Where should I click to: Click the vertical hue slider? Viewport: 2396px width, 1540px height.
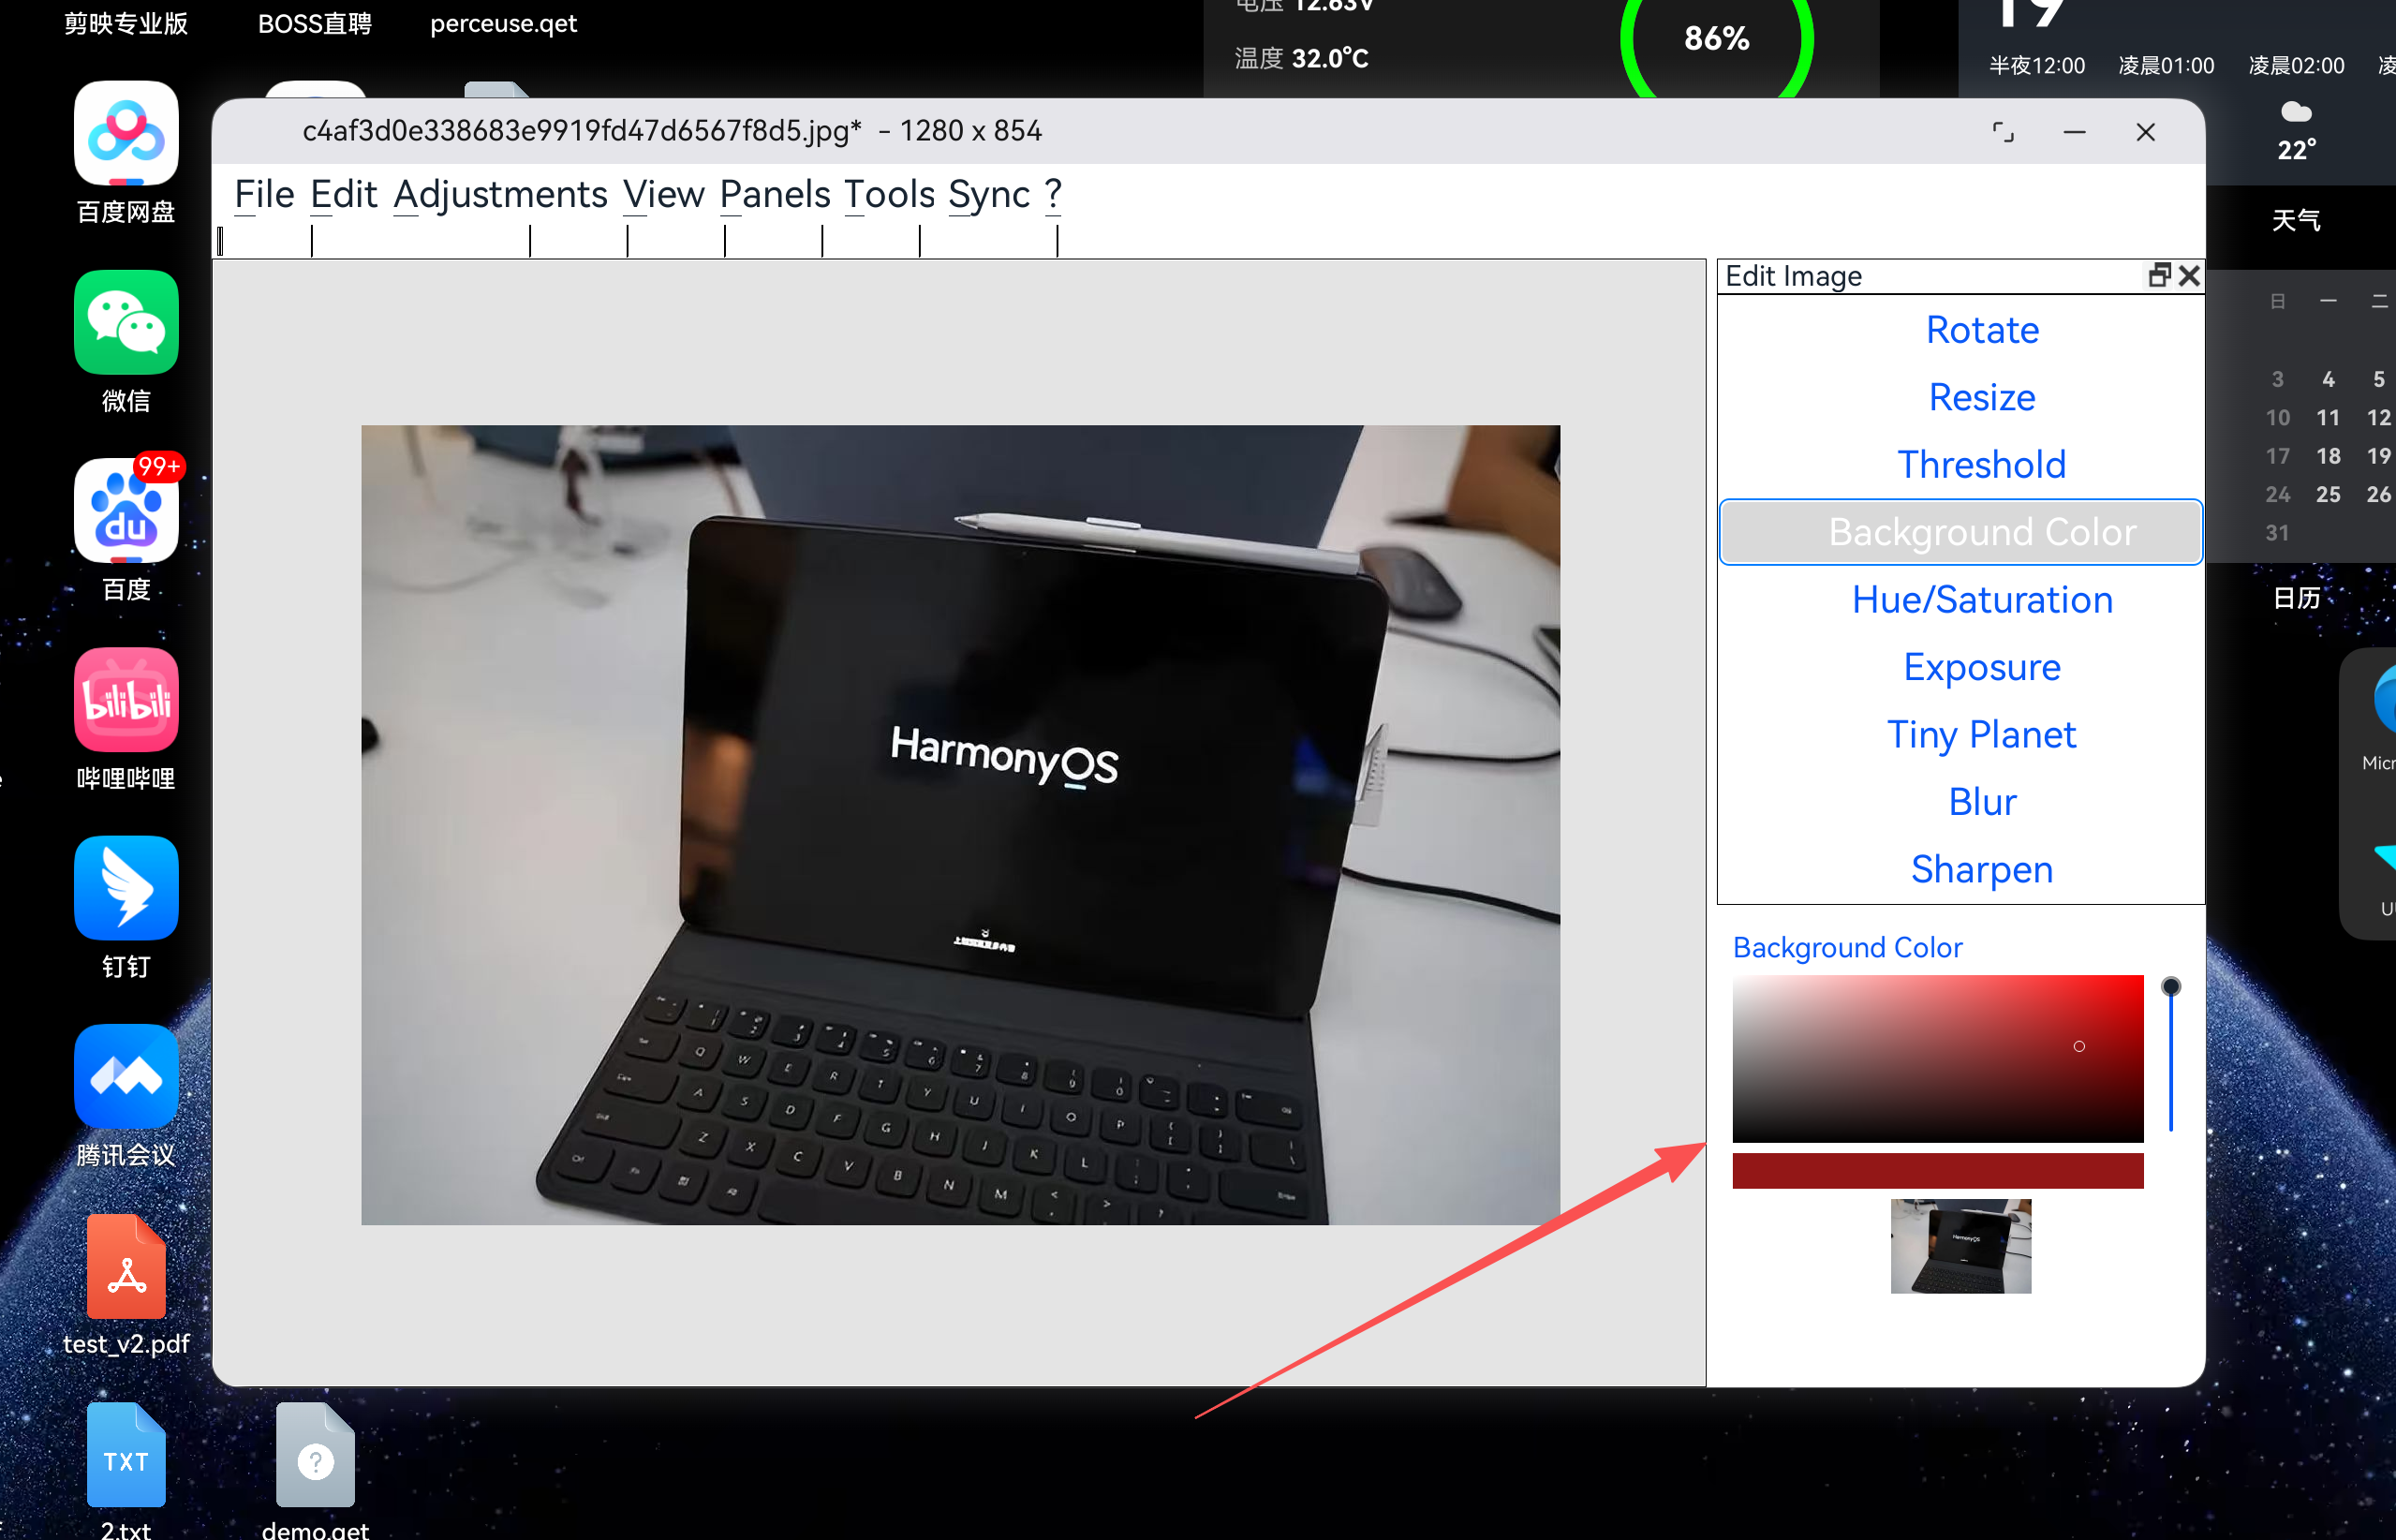click(2171, 1055)
